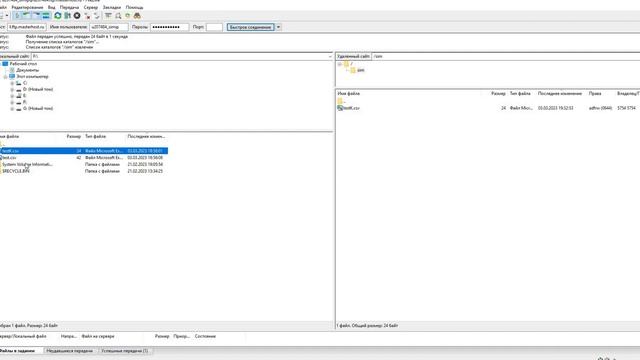The height and width of the screenshot is (360, 640).
Task: Sort remote files by Размер column
Action: [498, 93]
